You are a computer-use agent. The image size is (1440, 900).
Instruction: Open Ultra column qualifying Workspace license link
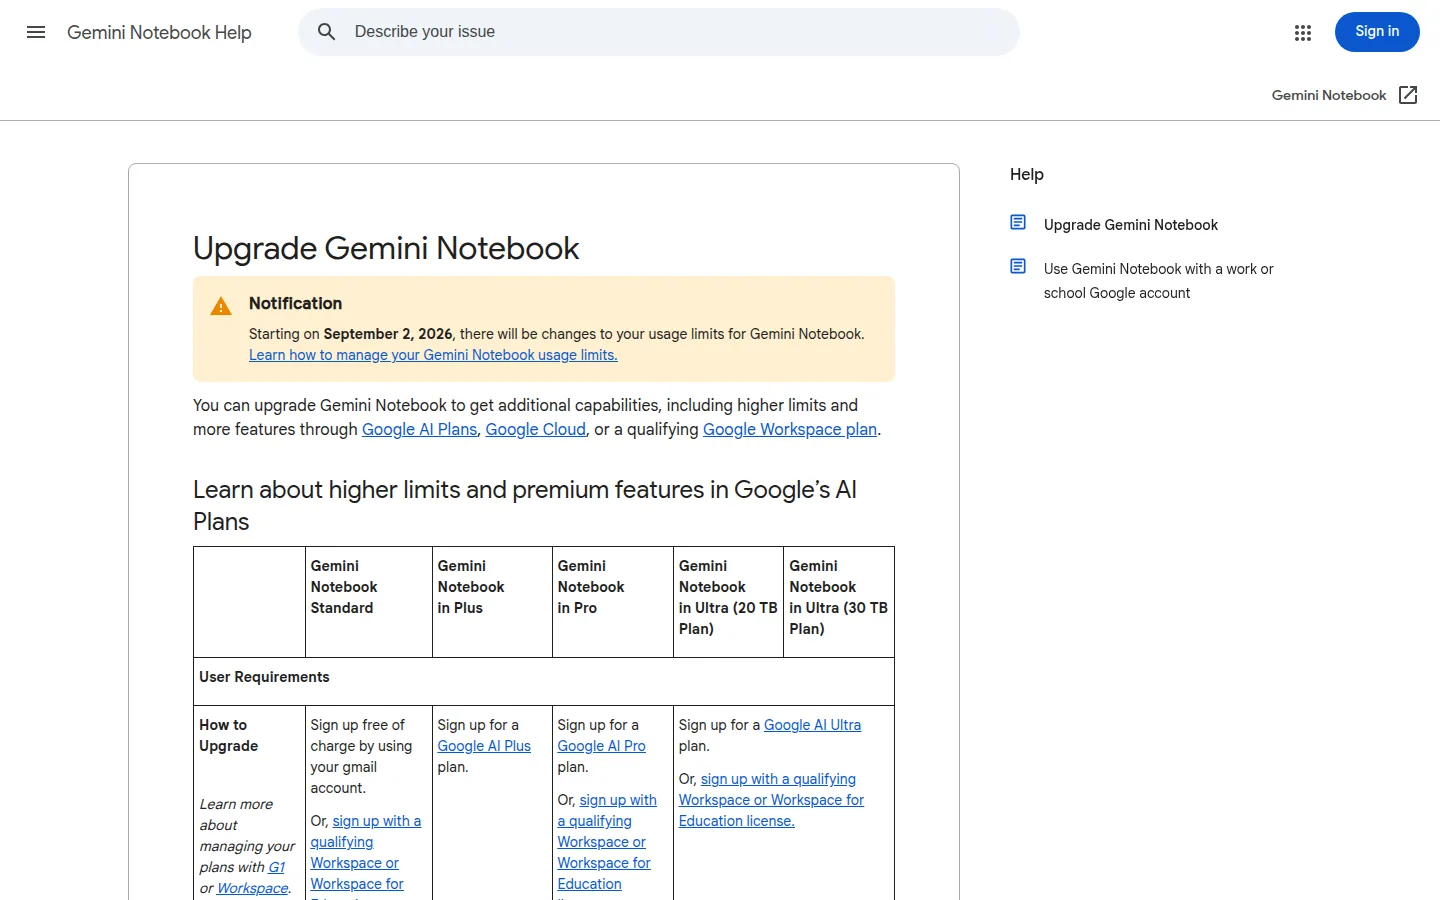[x=771, y=800]
